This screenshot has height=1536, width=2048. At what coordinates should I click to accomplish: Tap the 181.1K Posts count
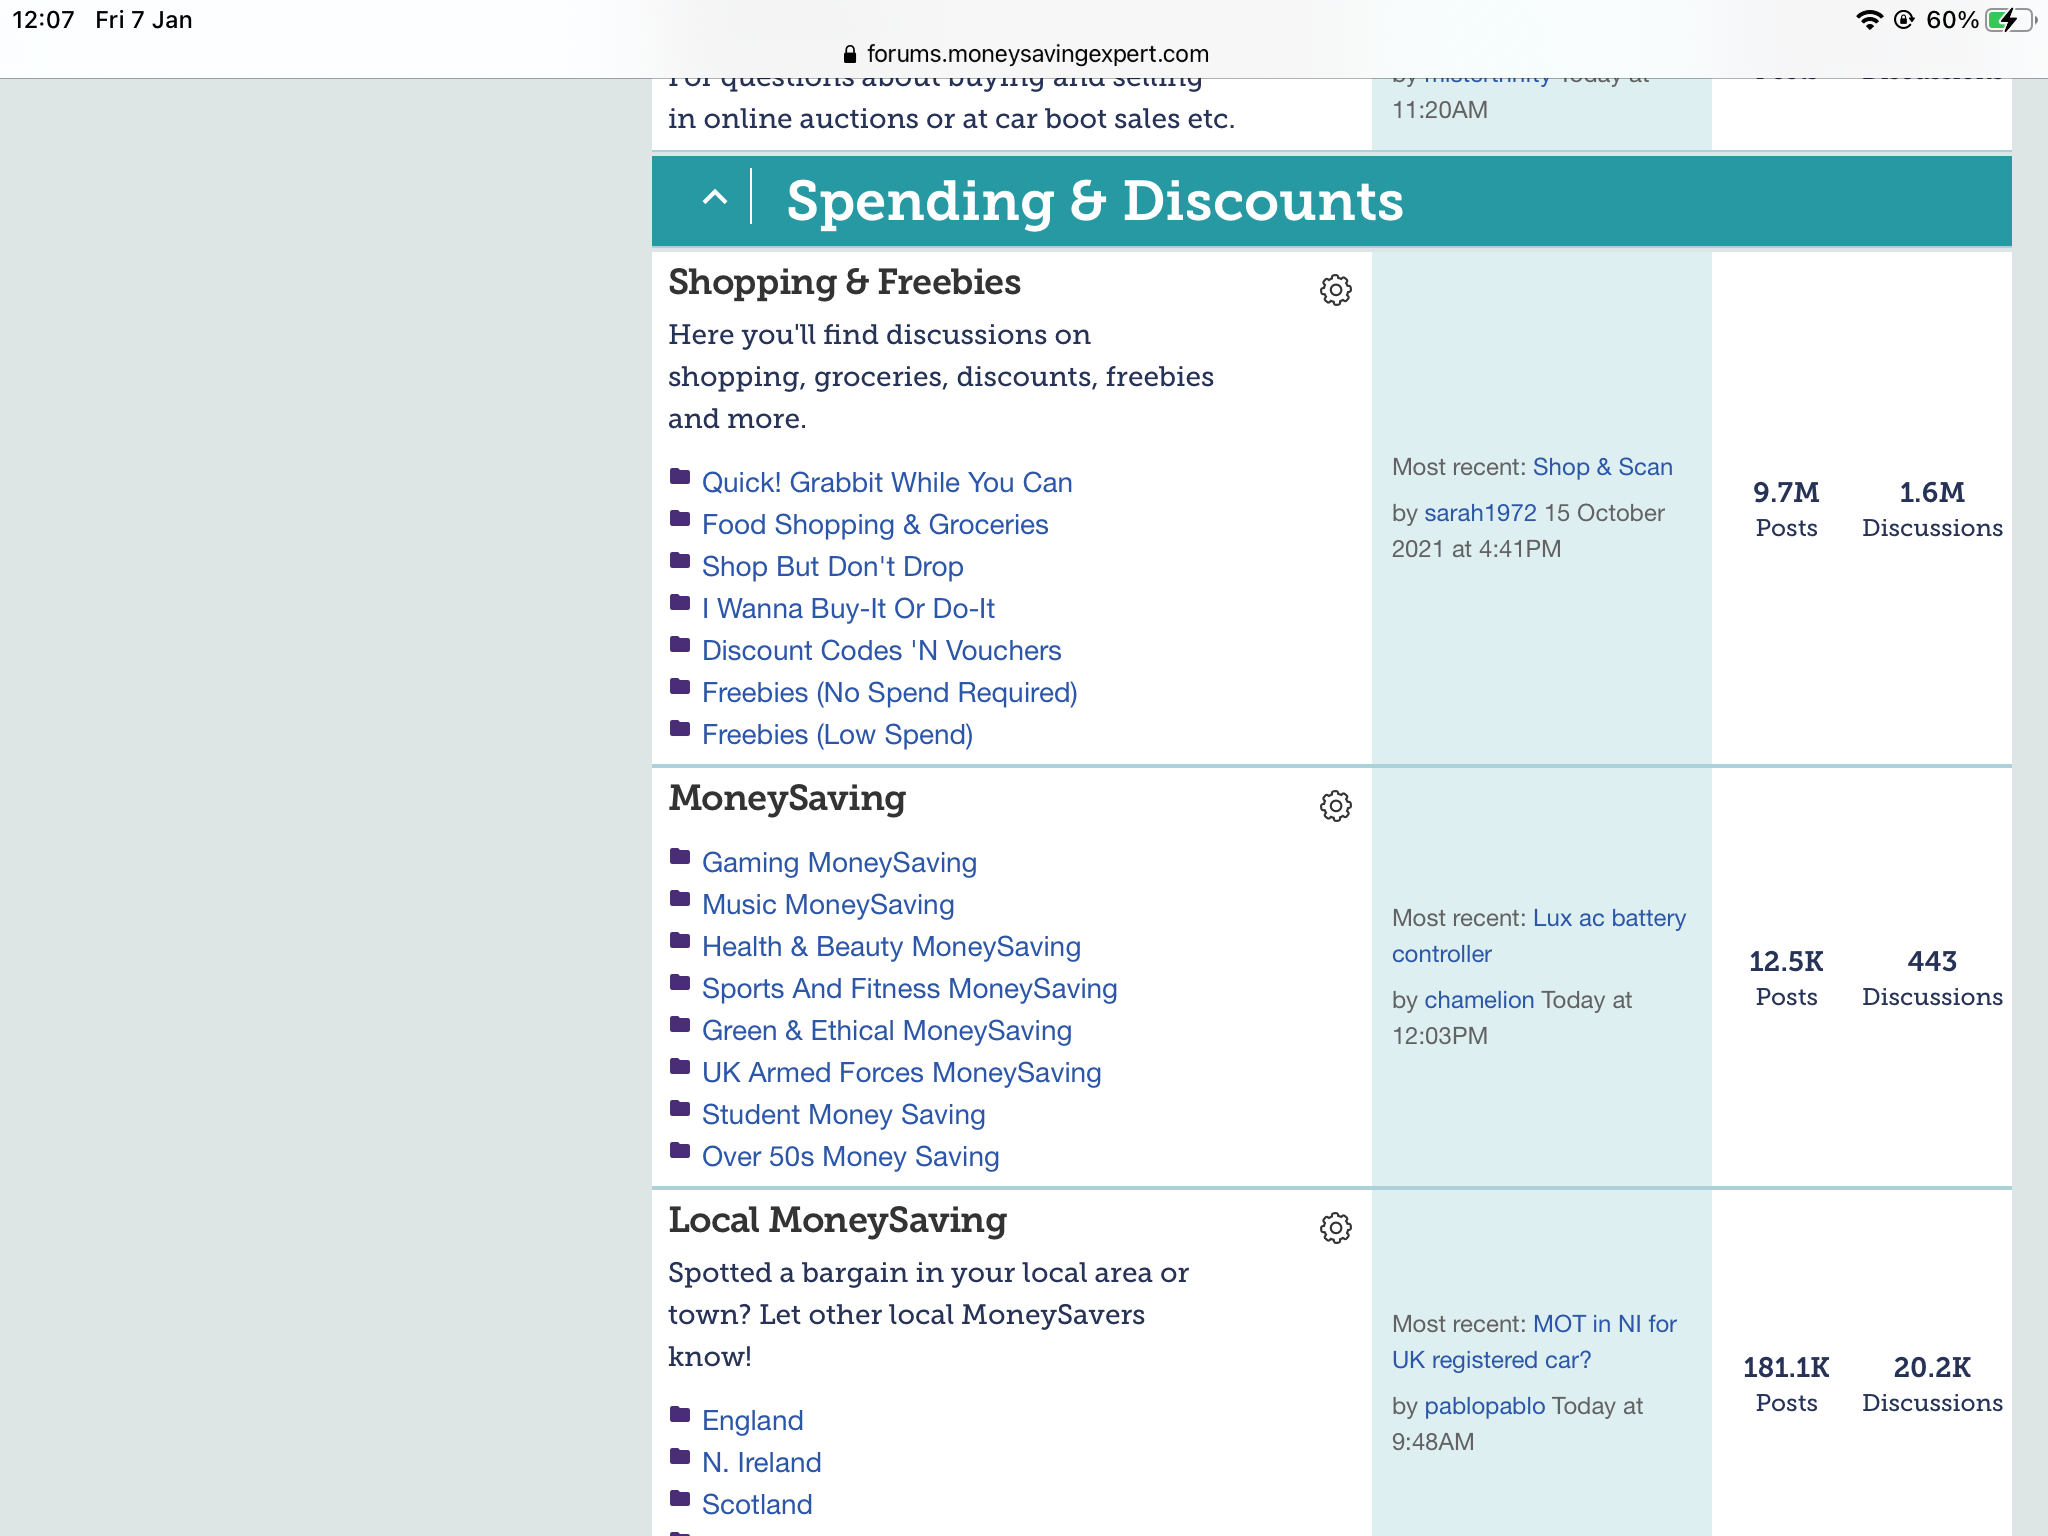(1786, 1384)
